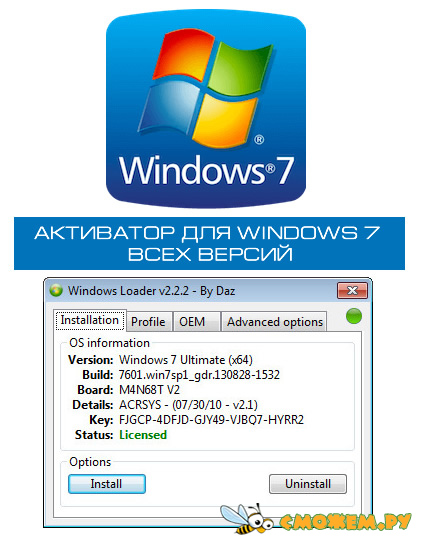Viewport: 422px width, 546px height.
Task: Click the green status indicator circle
Action: 354,316
